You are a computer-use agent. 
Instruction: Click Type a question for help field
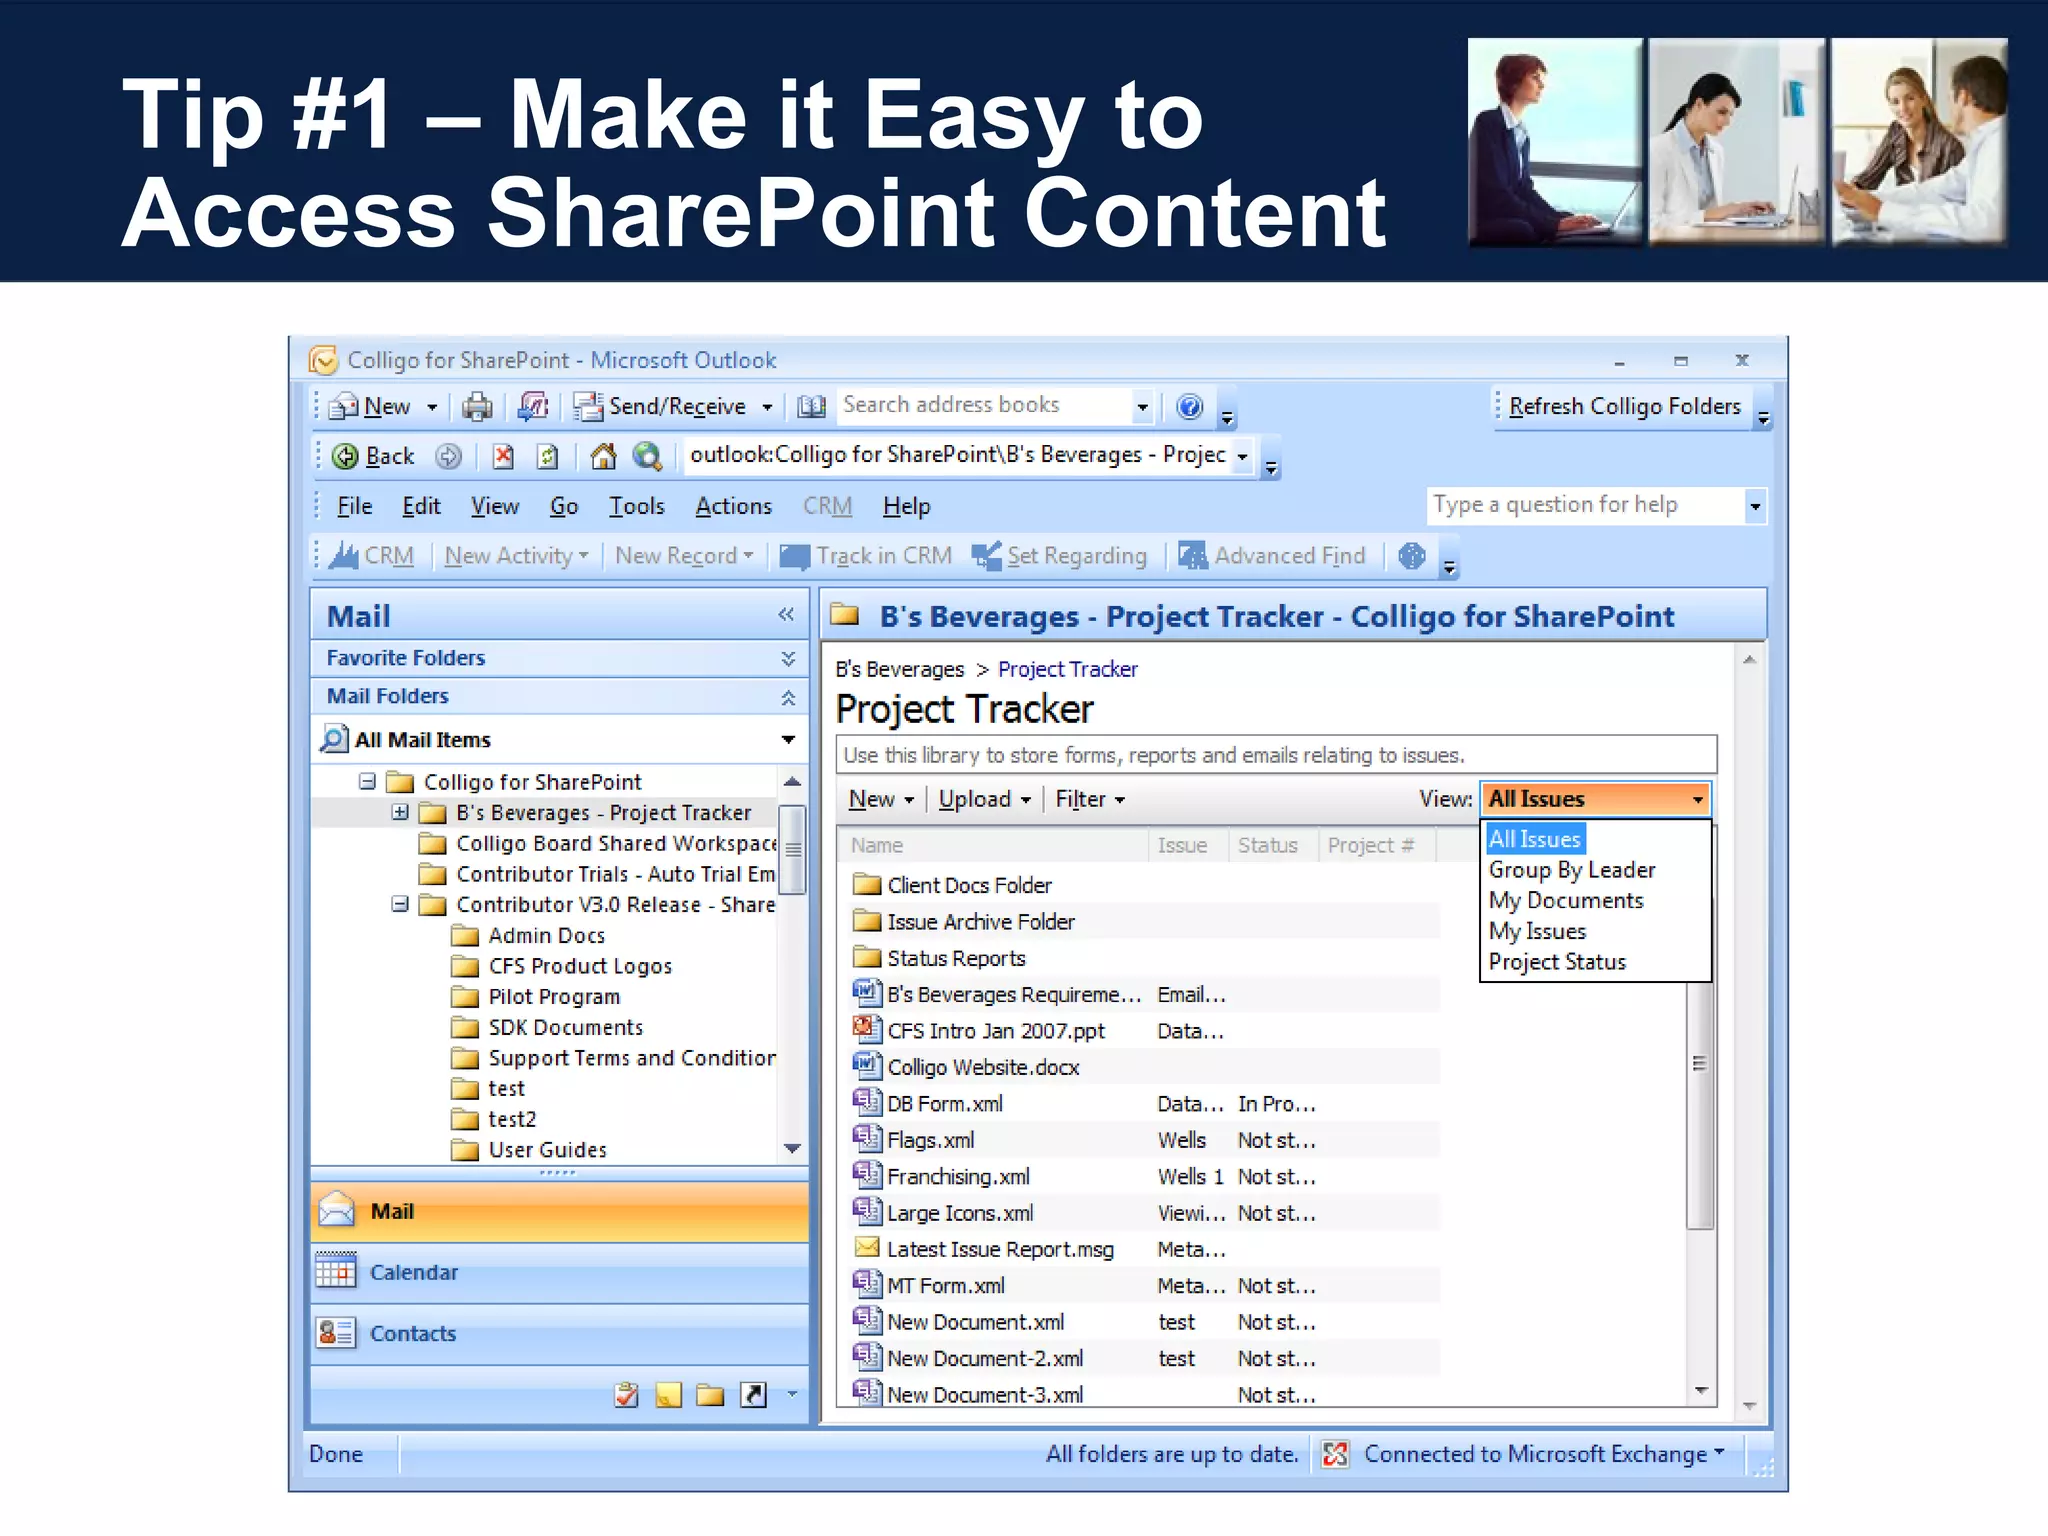1586,505
